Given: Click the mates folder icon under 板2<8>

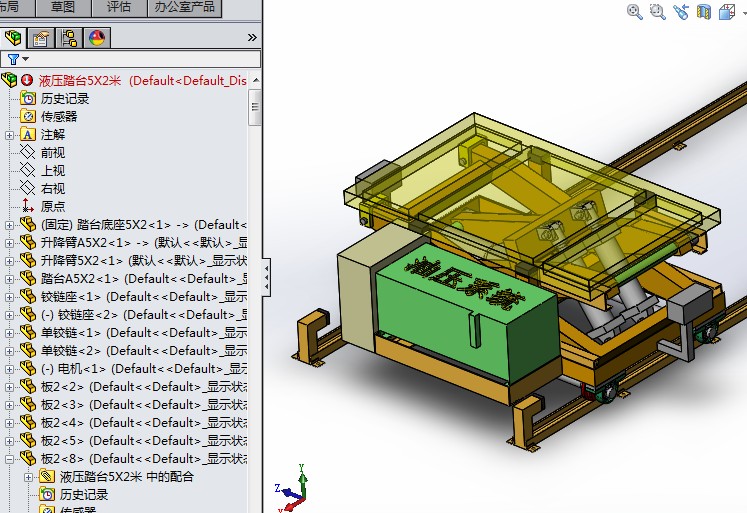Looking at the screenshot, I should 47,476.
